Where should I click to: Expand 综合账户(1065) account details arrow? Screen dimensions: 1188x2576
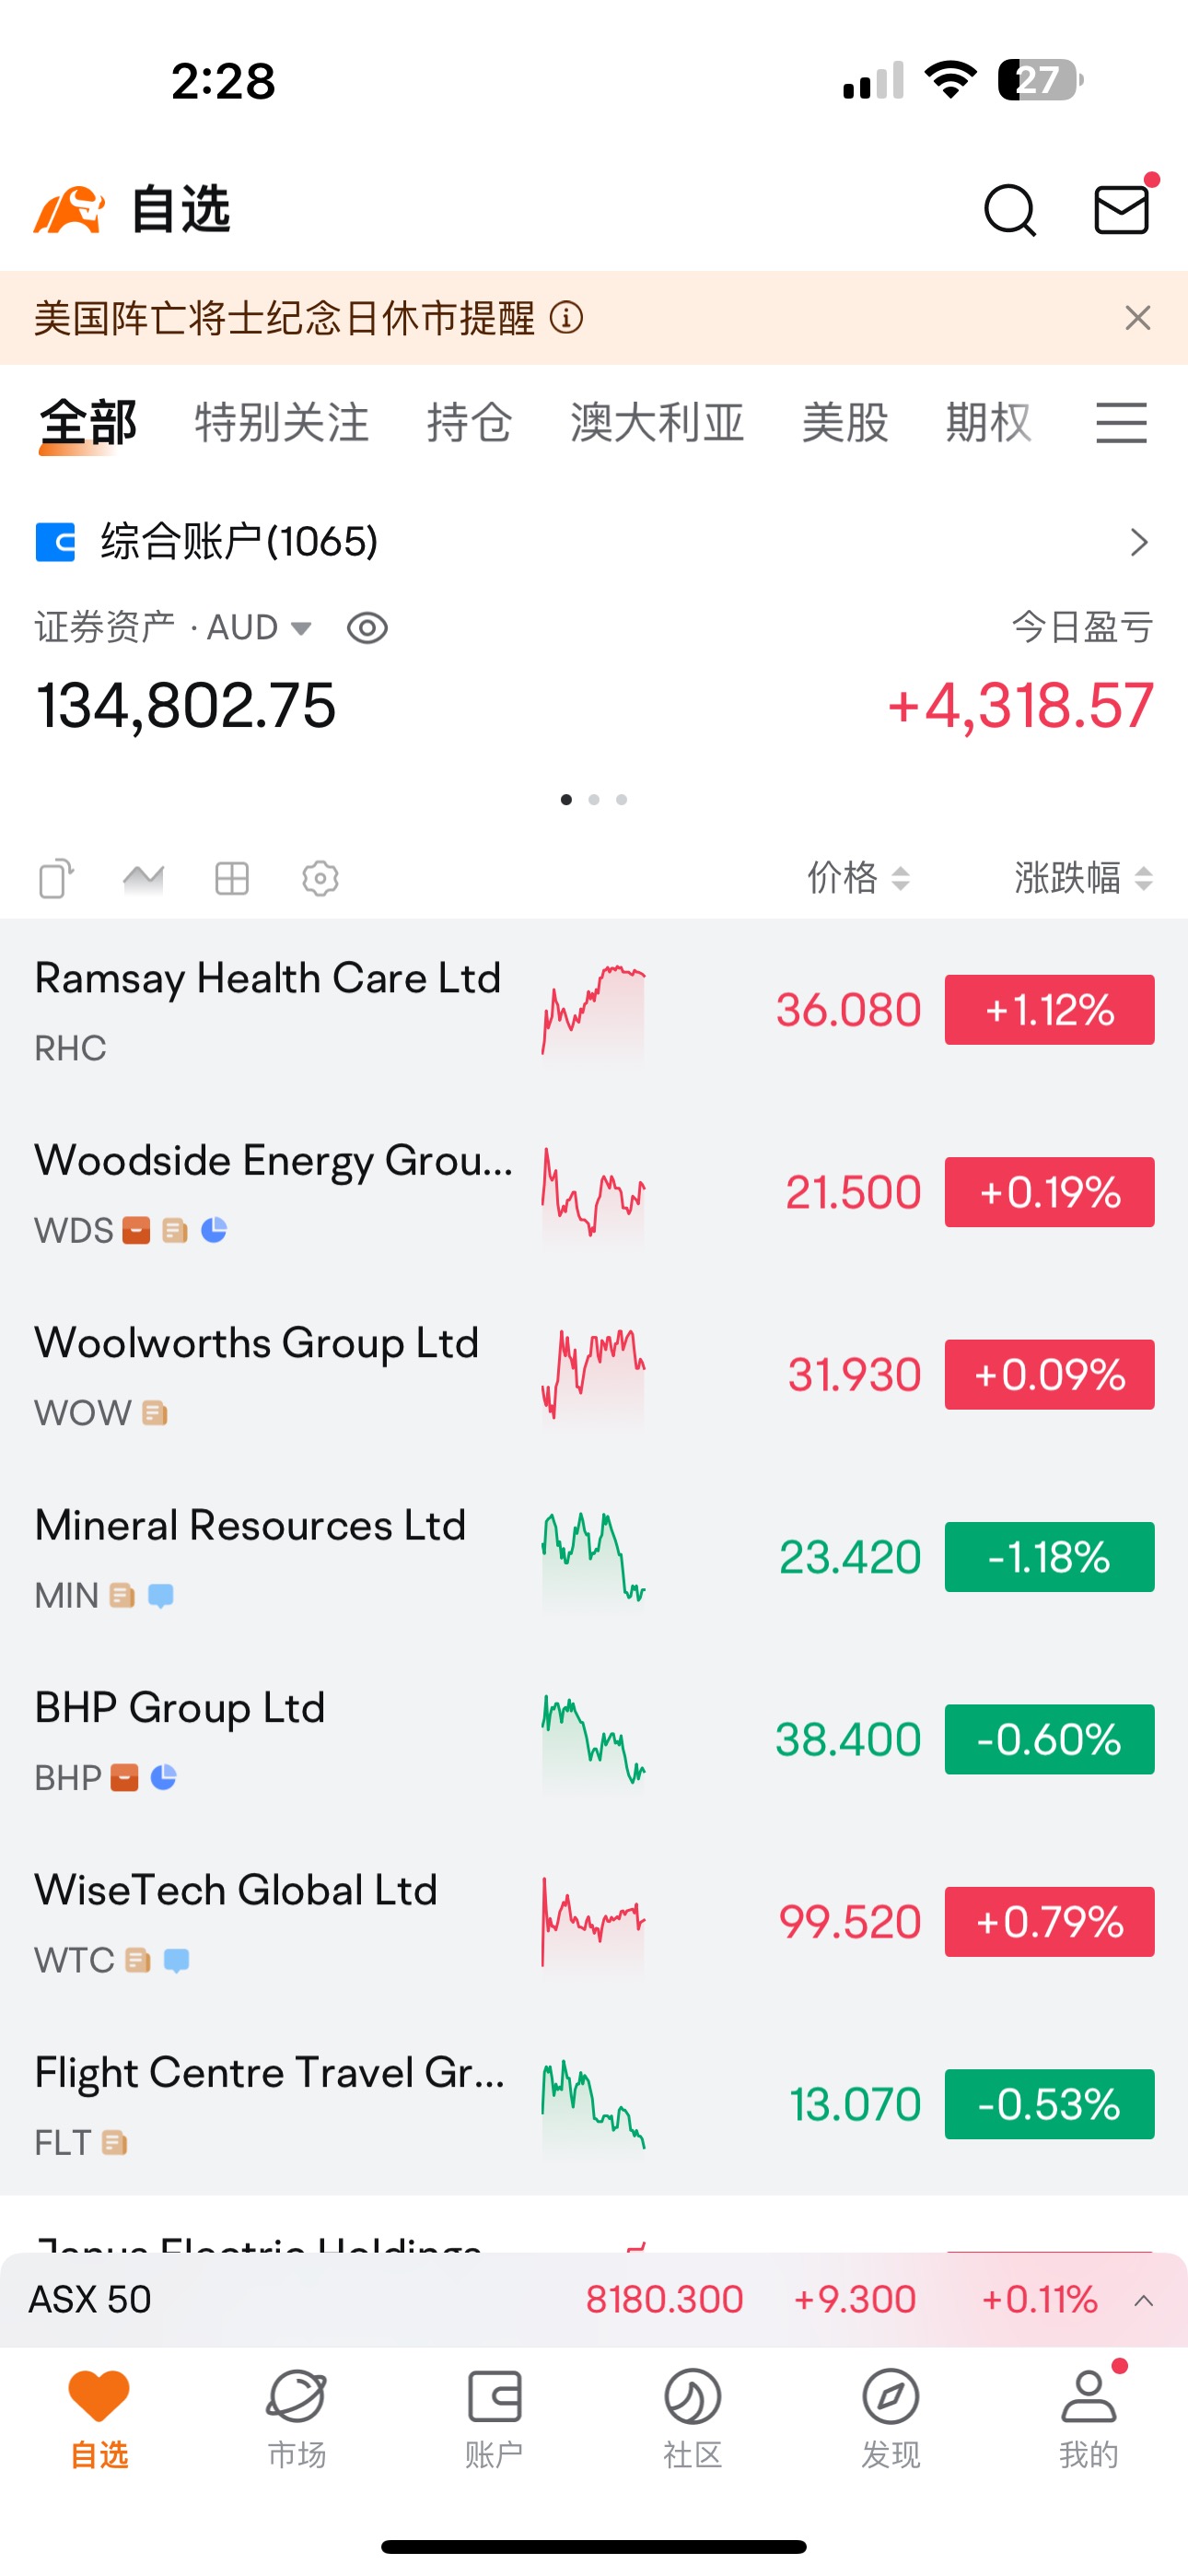(1139, 542)
